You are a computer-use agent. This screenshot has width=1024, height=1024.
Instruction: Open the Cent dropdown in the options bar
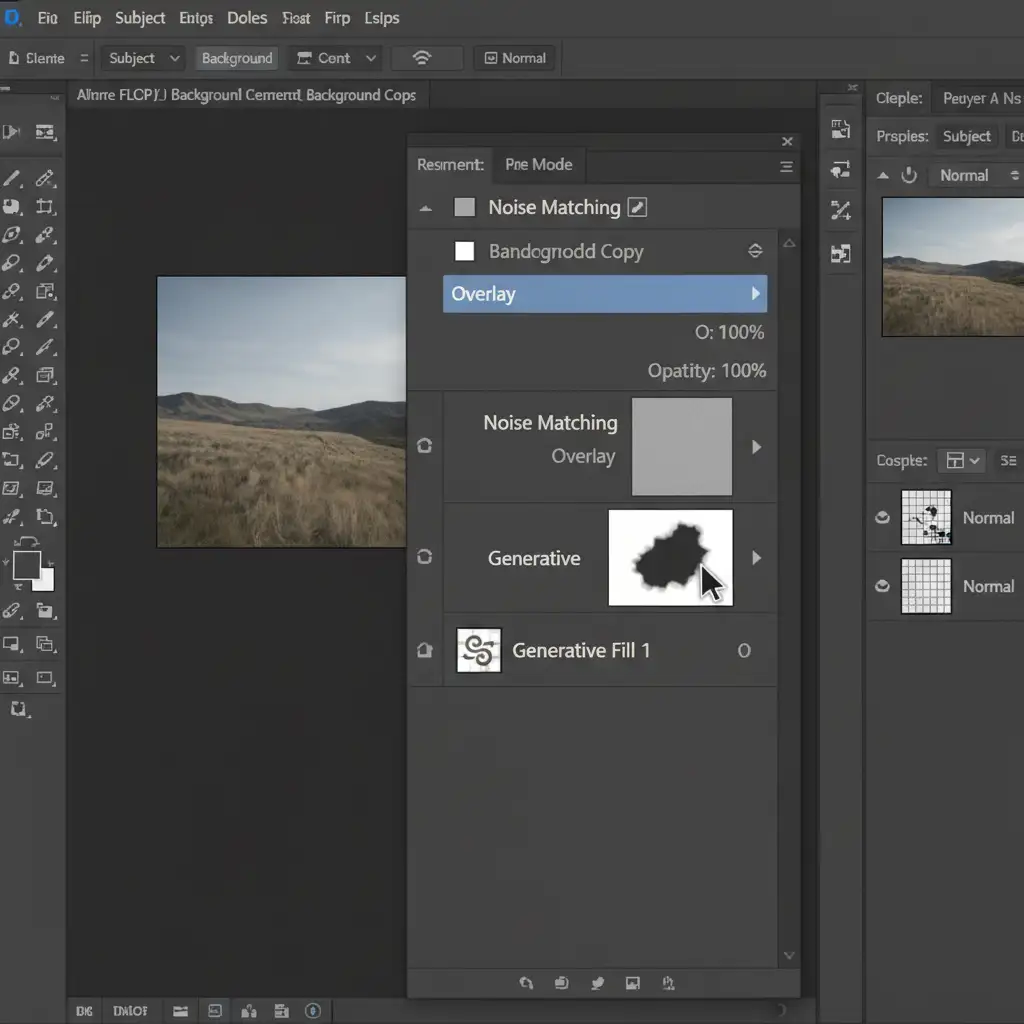(336, 58)
